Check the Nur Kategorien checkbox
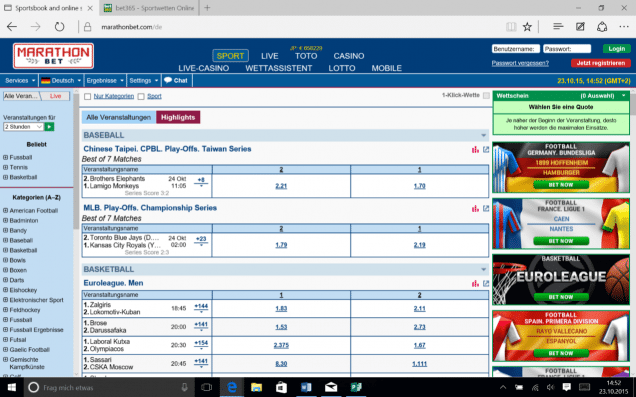 [x=87, y=97]
